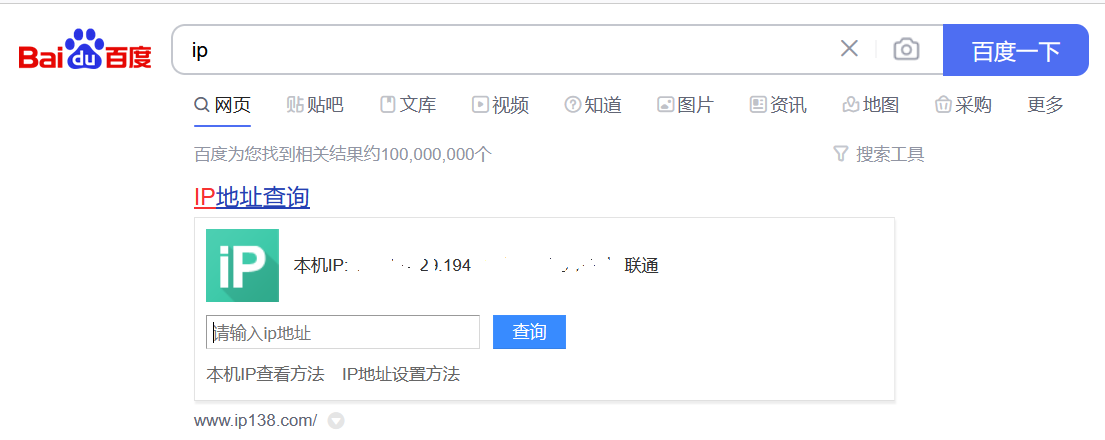The width and height of the screenshot is (1105, 440).
Task: Click the 联通 carrier text
Action: (641, 266)
